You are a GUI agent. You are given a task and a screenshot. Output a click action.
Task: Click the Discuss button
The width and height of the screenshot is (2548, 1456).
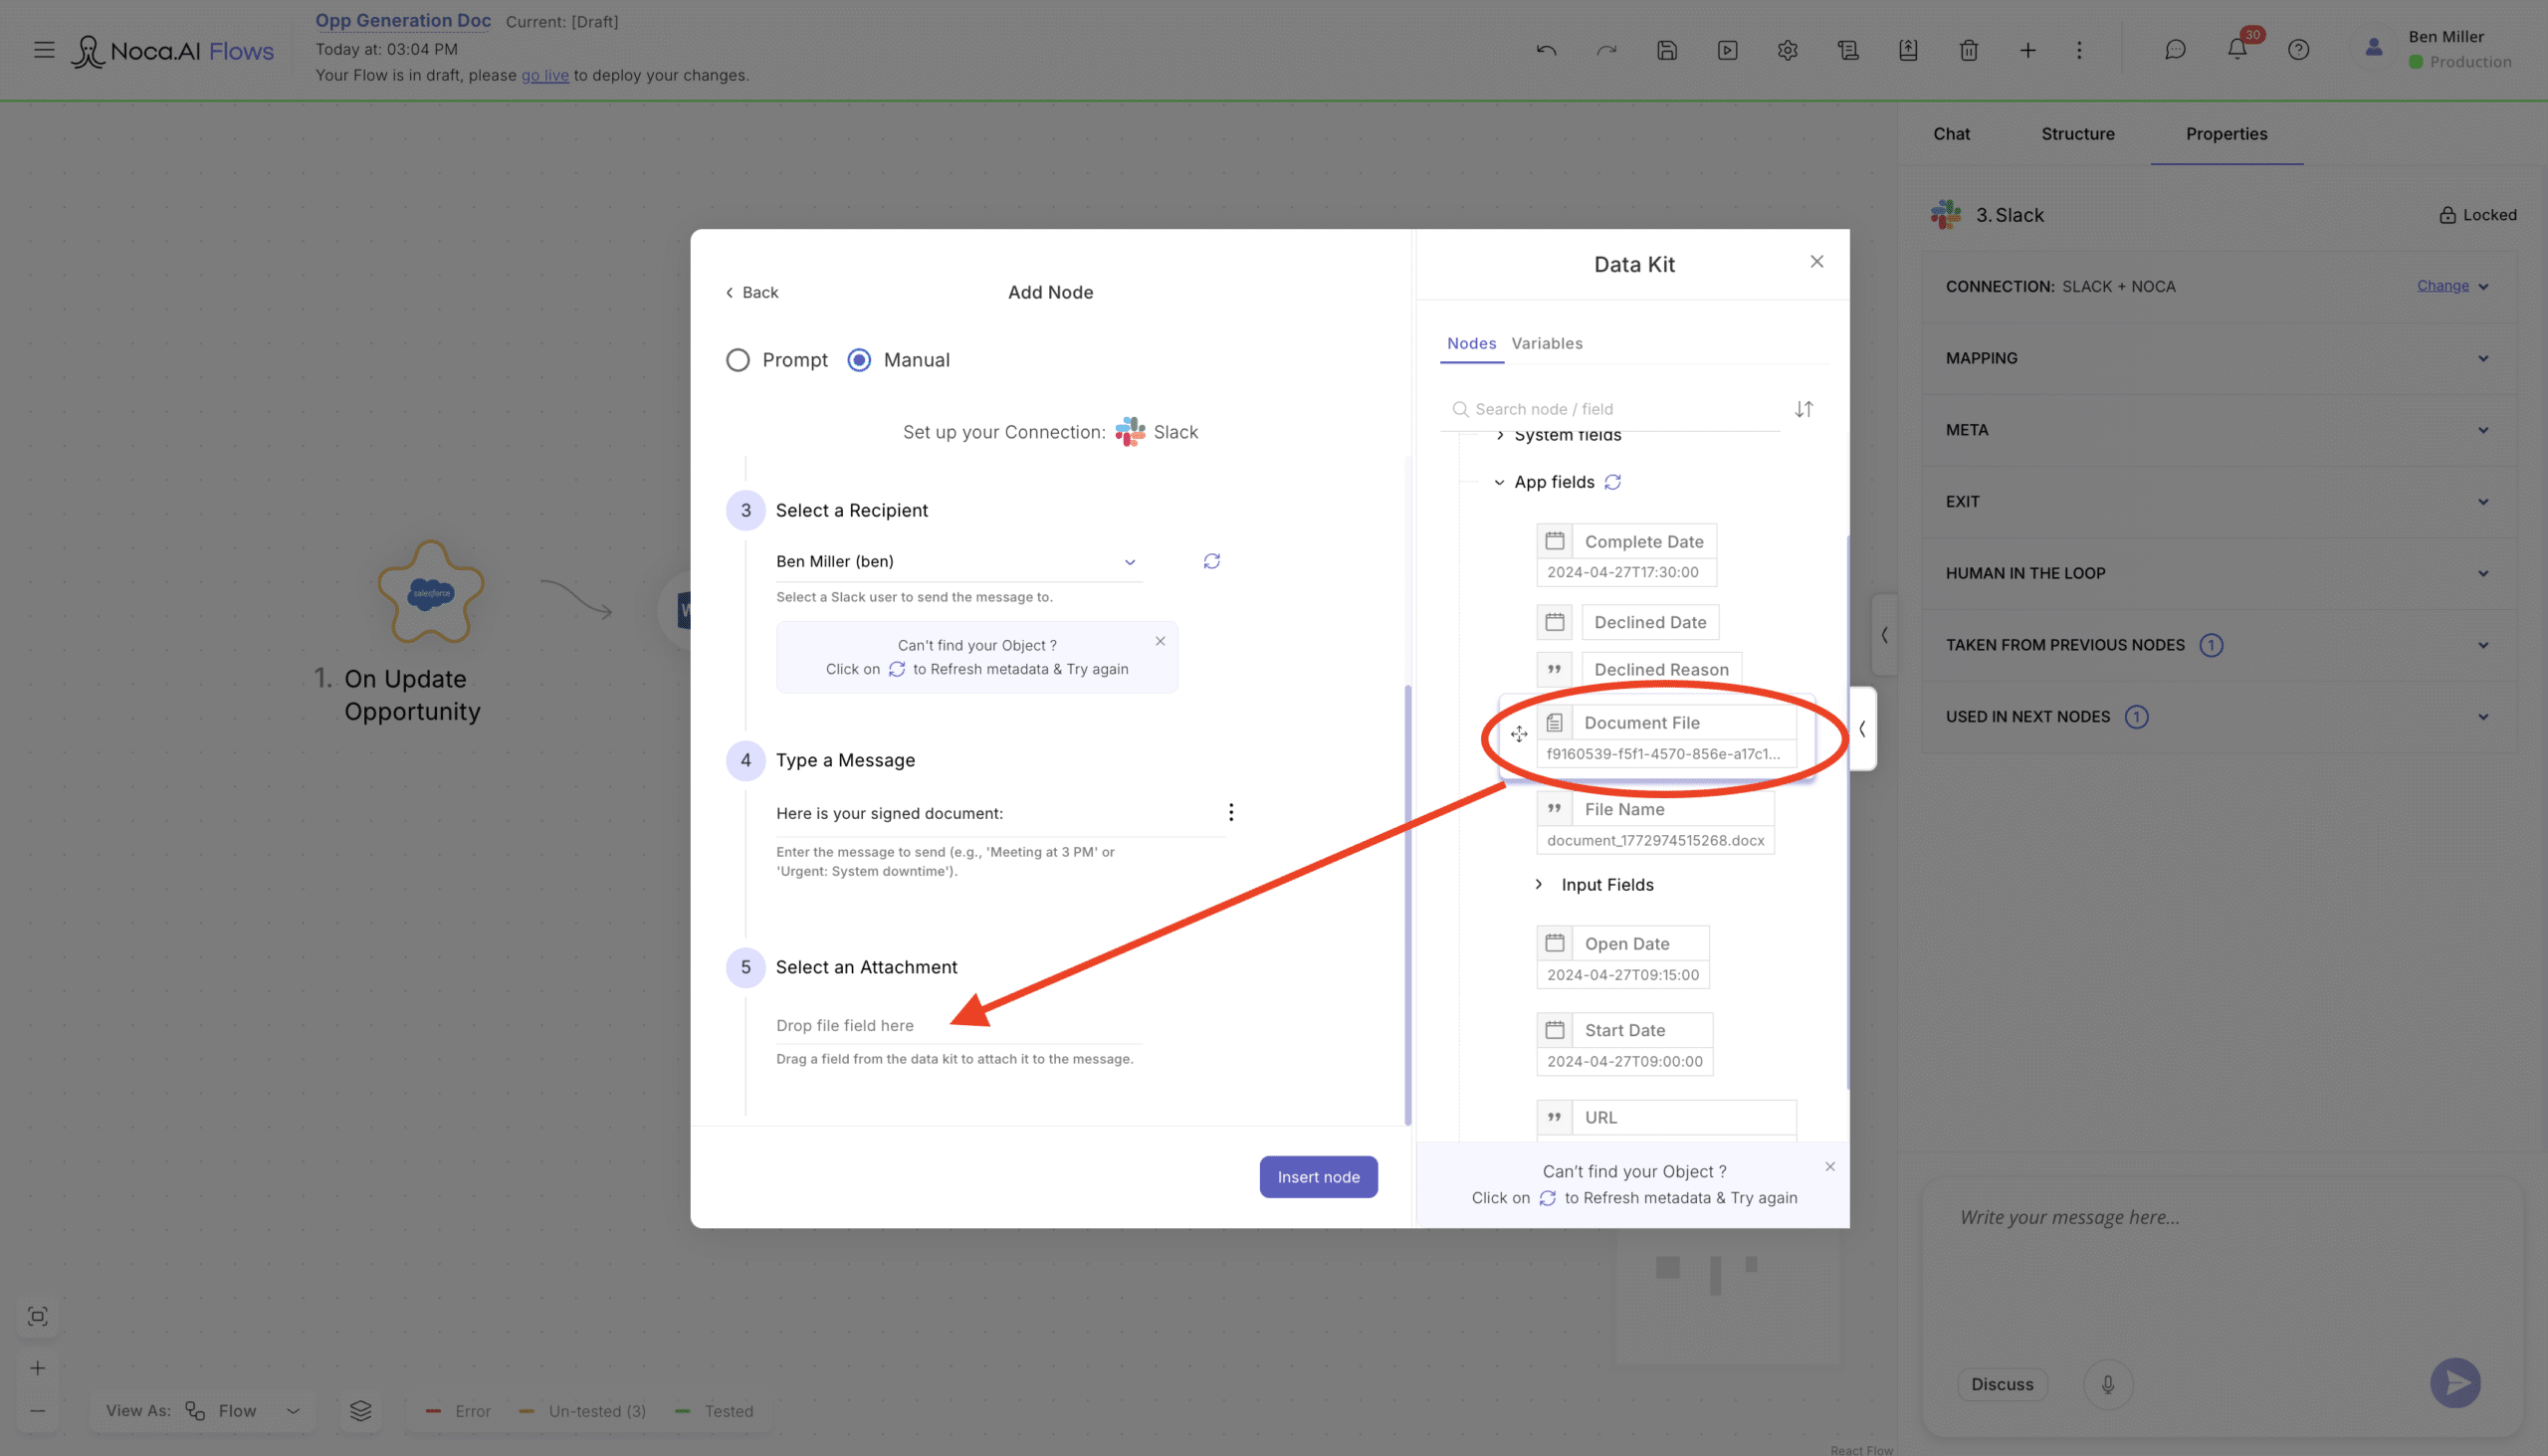point(2002,1384)
